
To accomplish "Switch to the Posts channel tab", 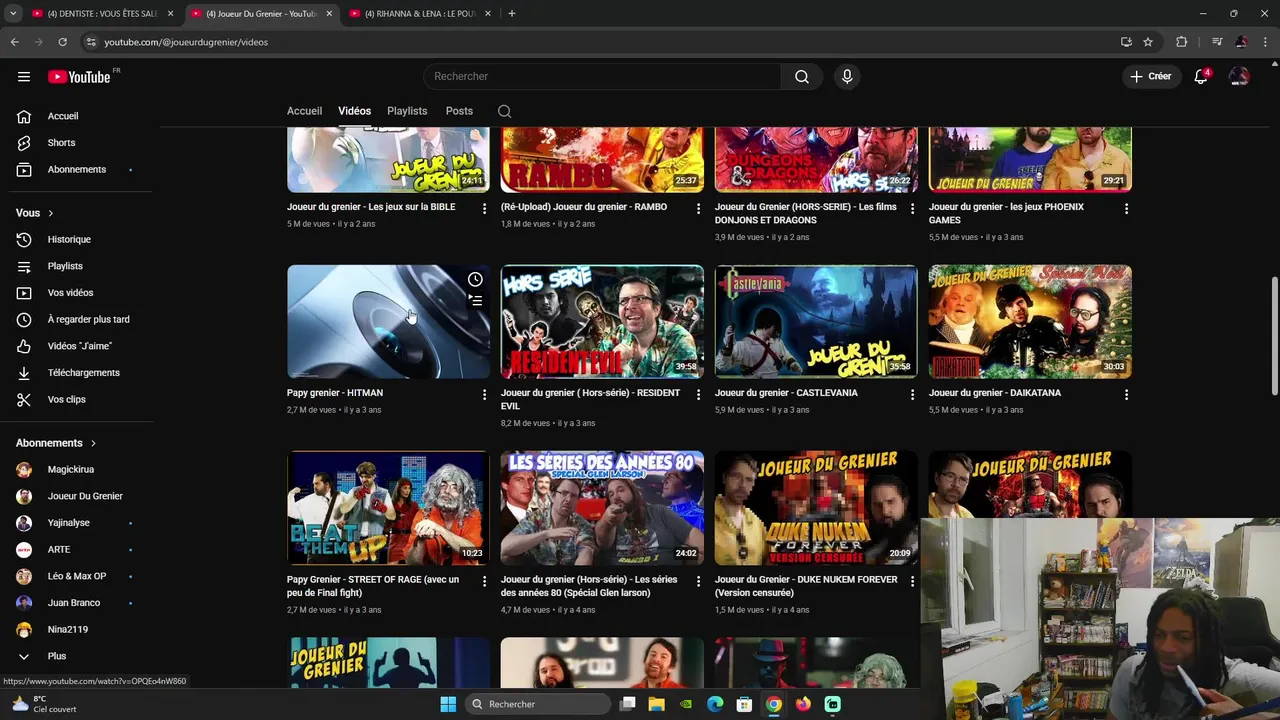I will 459,111.
